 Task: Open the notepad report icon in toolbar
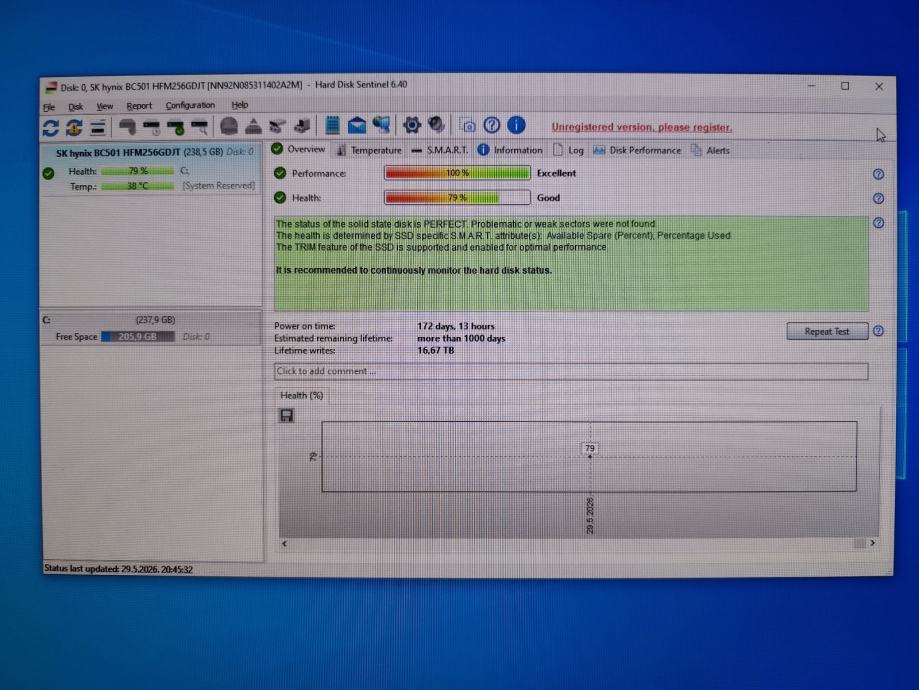point(332,125)
